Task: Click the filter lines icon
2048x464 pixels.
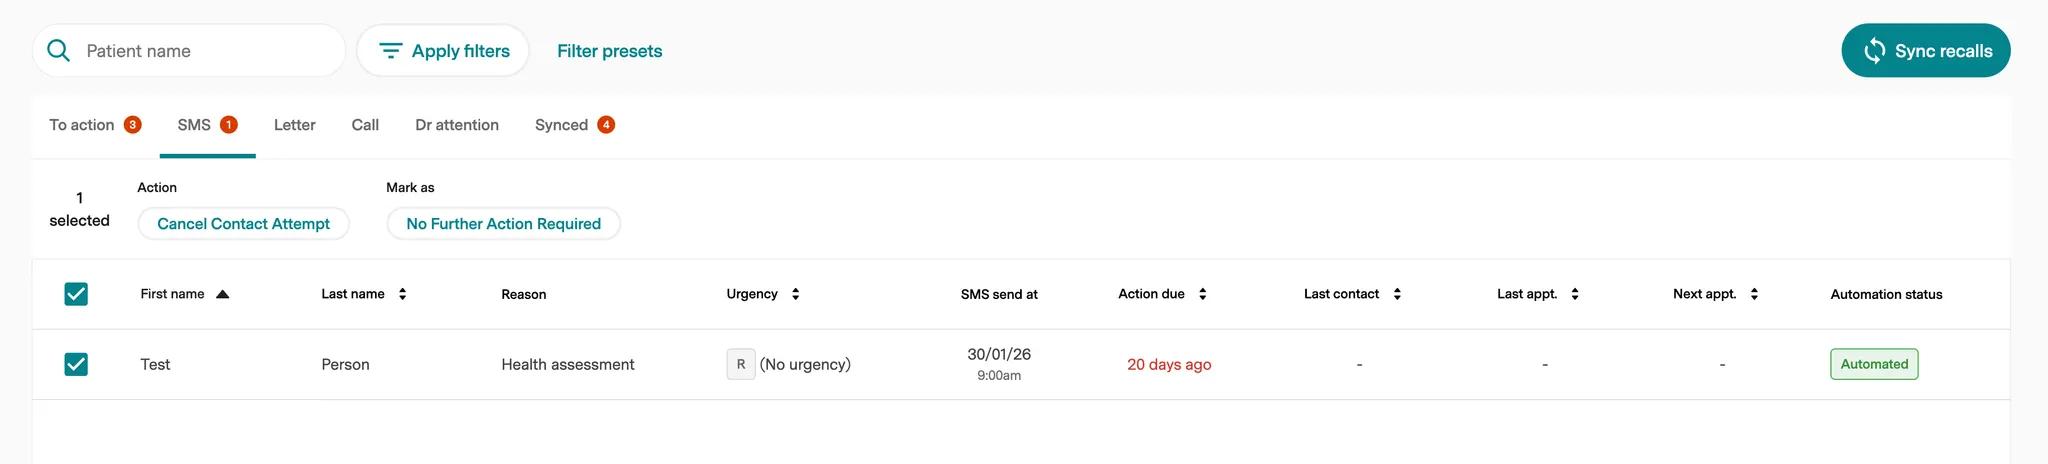Action: [x=390, y=51]
